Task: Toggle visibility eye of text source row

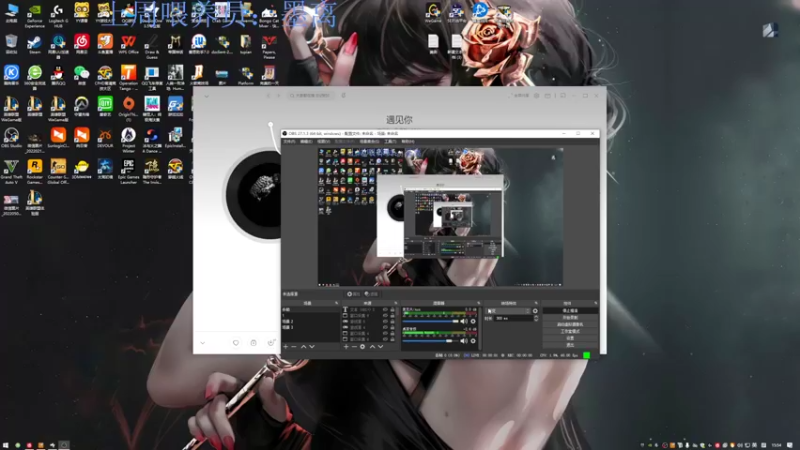Action: [385, 310]
